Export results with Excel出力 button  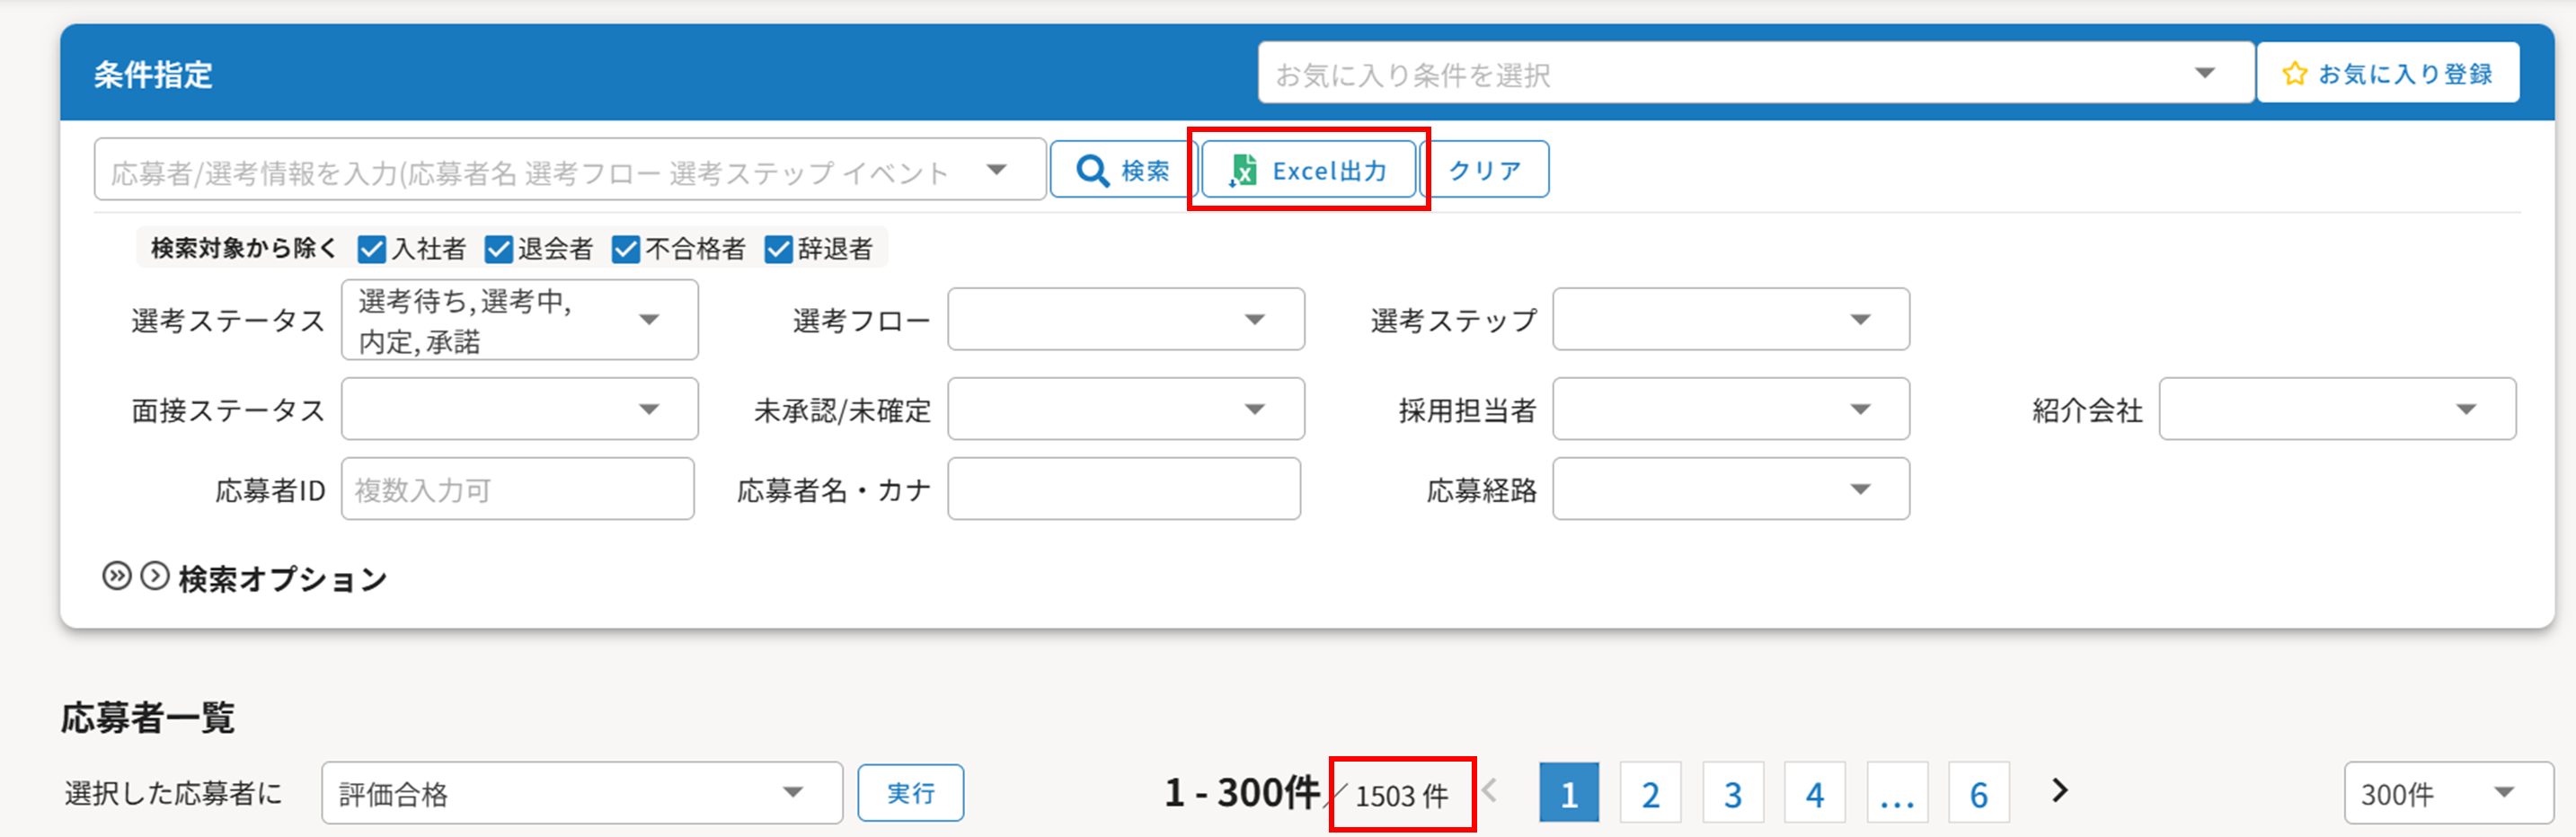[x=1309, y=170]
